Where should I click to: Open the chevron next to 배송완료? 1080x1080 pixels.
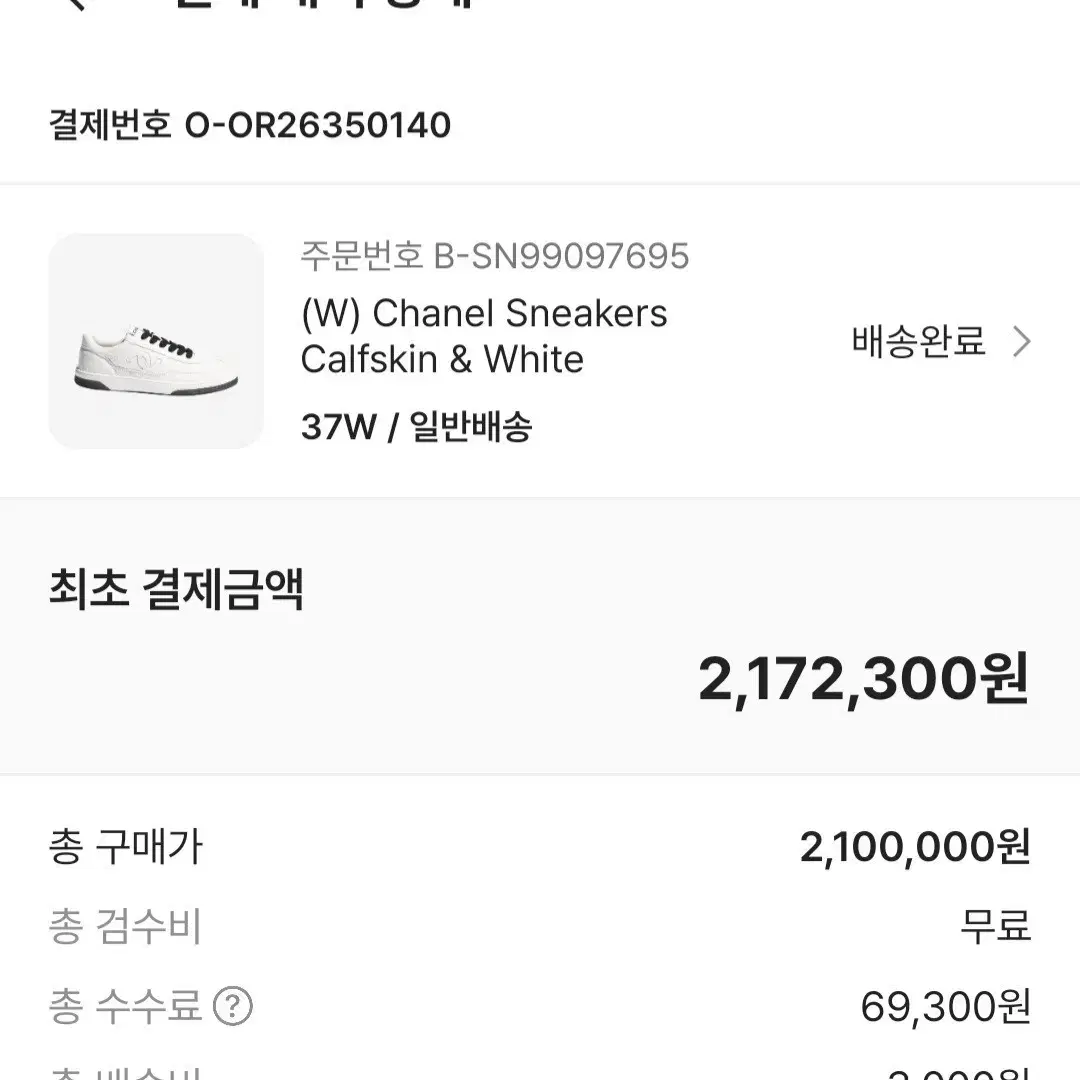(1021, 342)
